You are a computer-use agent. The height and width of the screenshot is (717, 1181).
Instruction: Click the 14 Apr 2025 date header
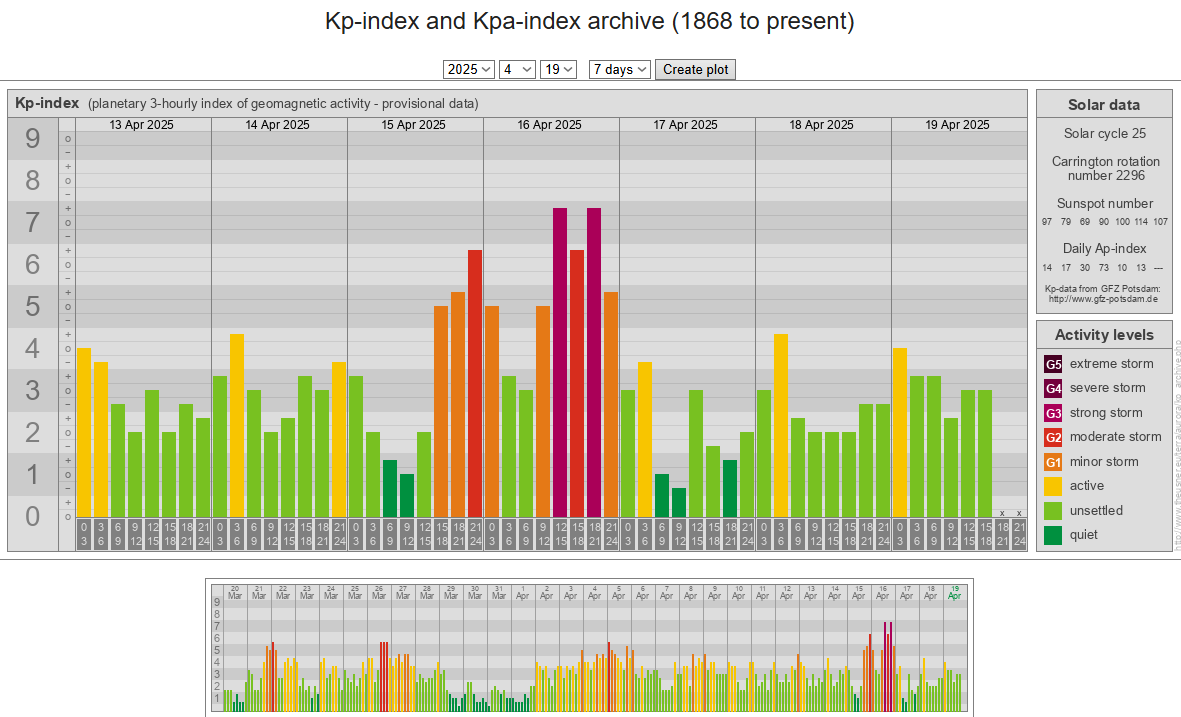coord(277,125)
